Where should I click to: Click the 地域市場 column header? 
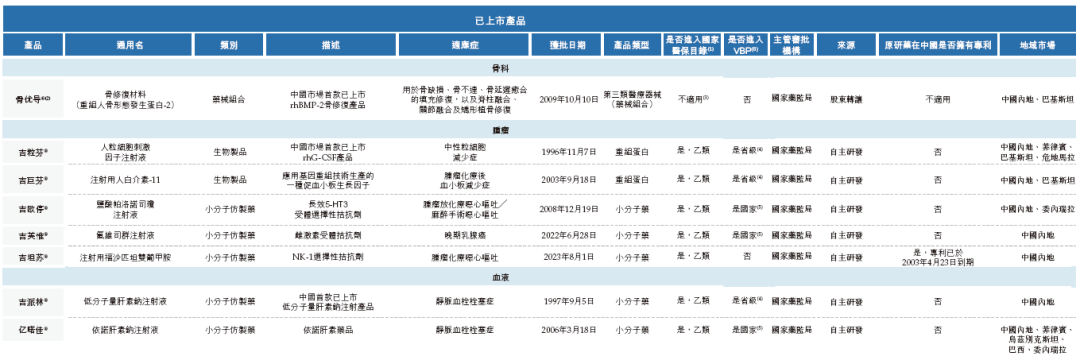[1037, 44]
